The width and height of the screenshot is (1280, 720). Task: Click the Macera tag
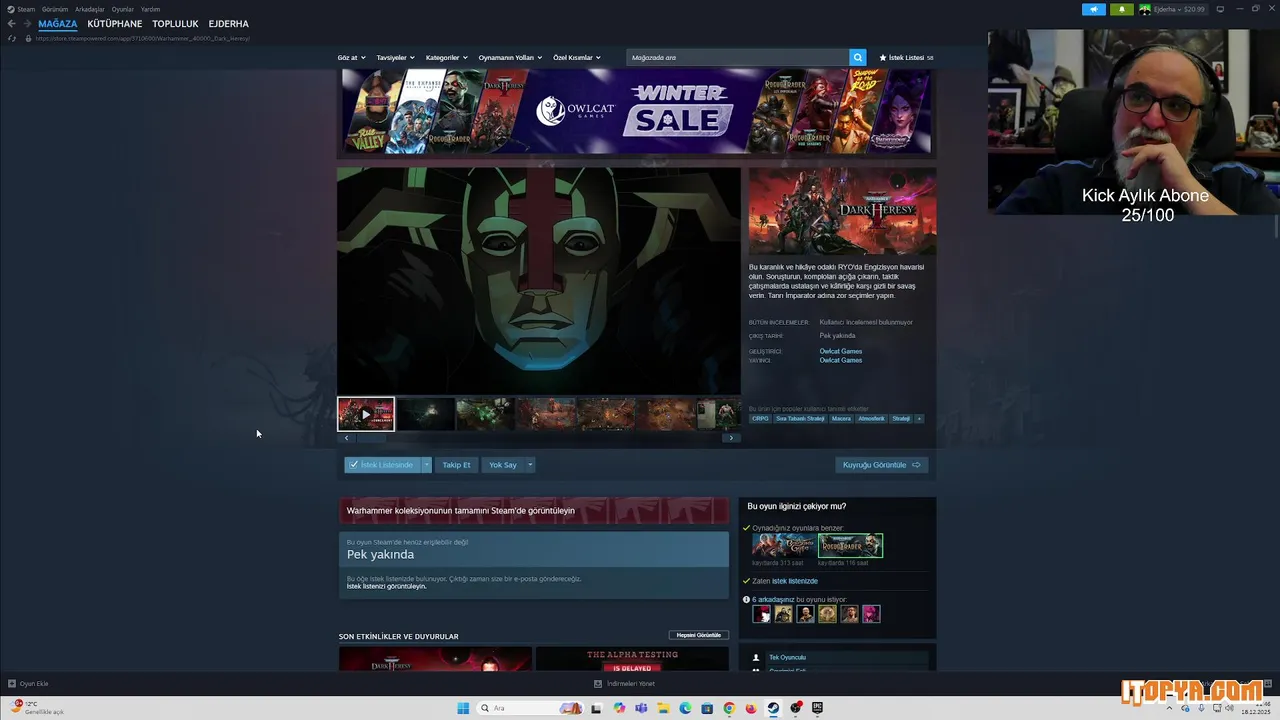click(842, 419)
